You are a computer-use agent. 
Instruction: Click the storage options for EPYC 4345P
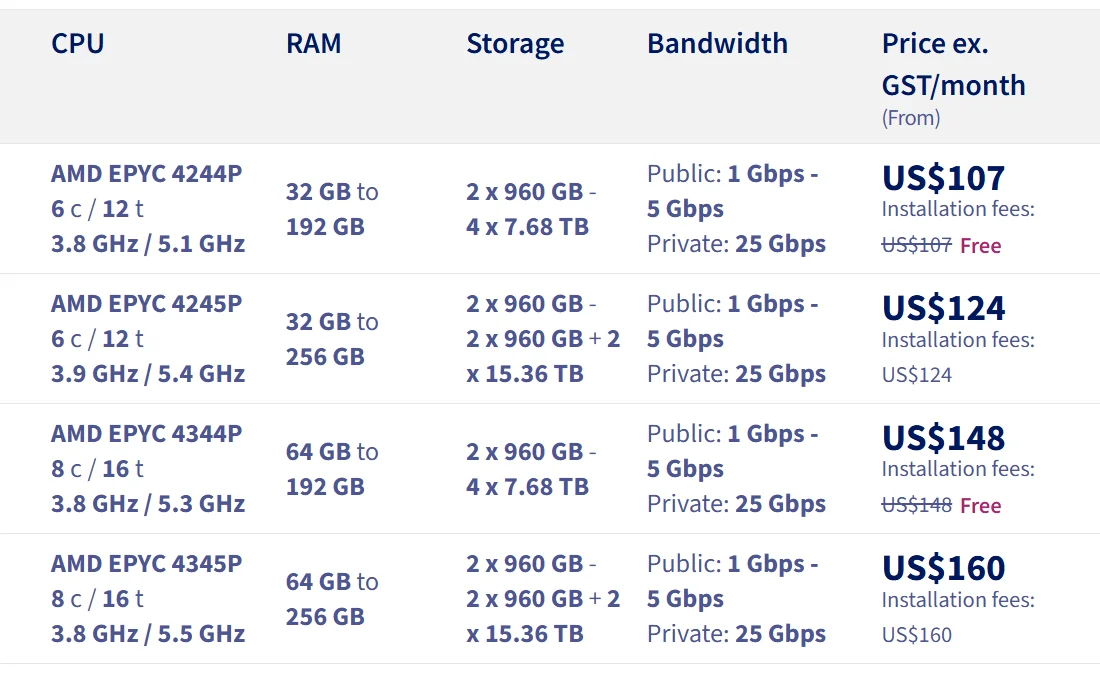542,599
